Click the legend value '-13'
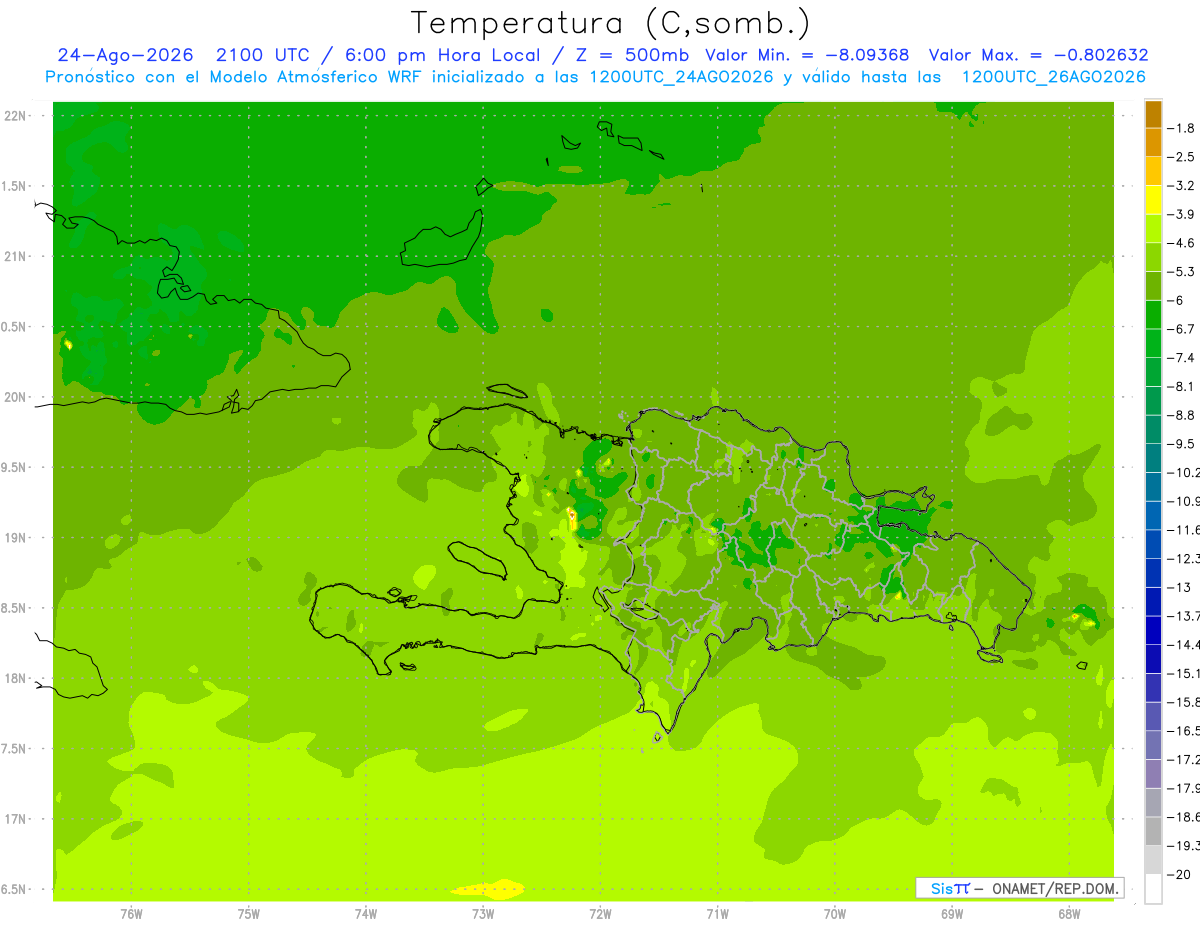This screenshot has width=1200, height=927. [x=1179, y=587]
